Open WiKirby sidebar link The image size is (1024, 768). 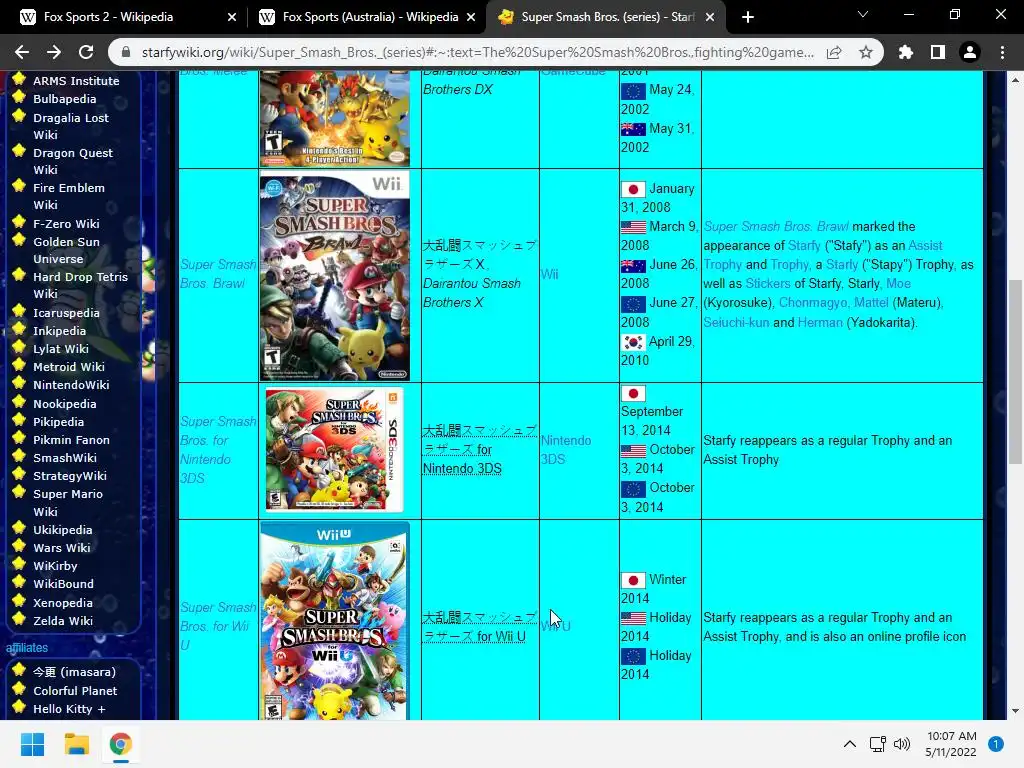(x=55, y=566)
